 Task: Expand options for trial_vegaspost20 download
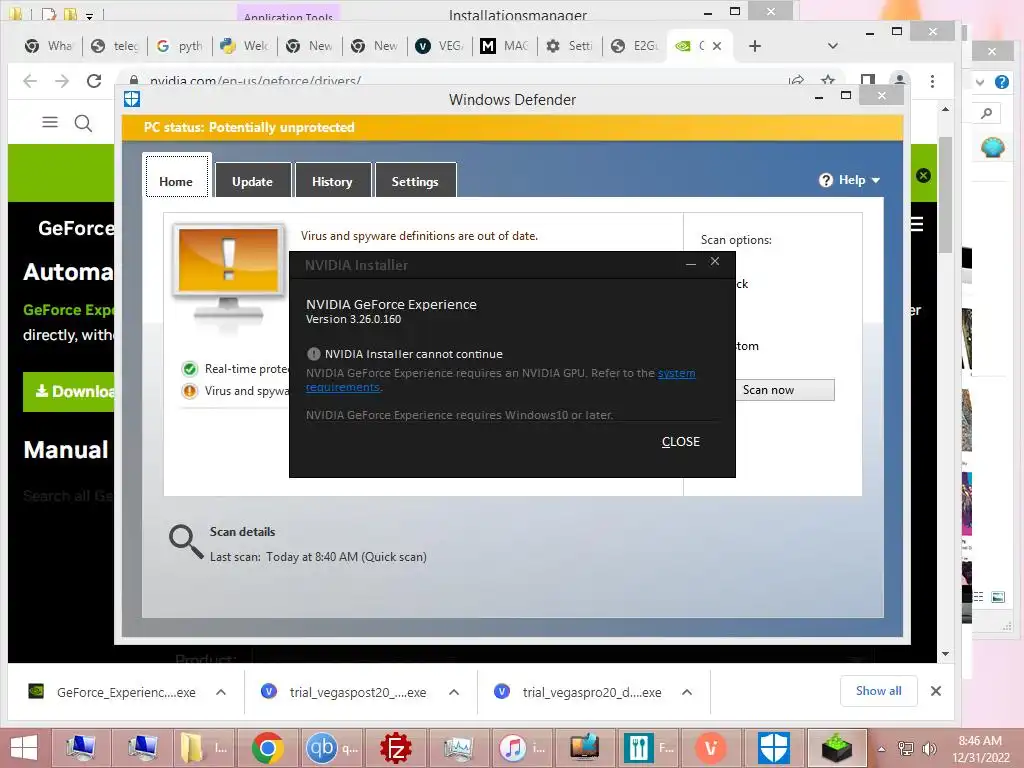tap(454, 692)
